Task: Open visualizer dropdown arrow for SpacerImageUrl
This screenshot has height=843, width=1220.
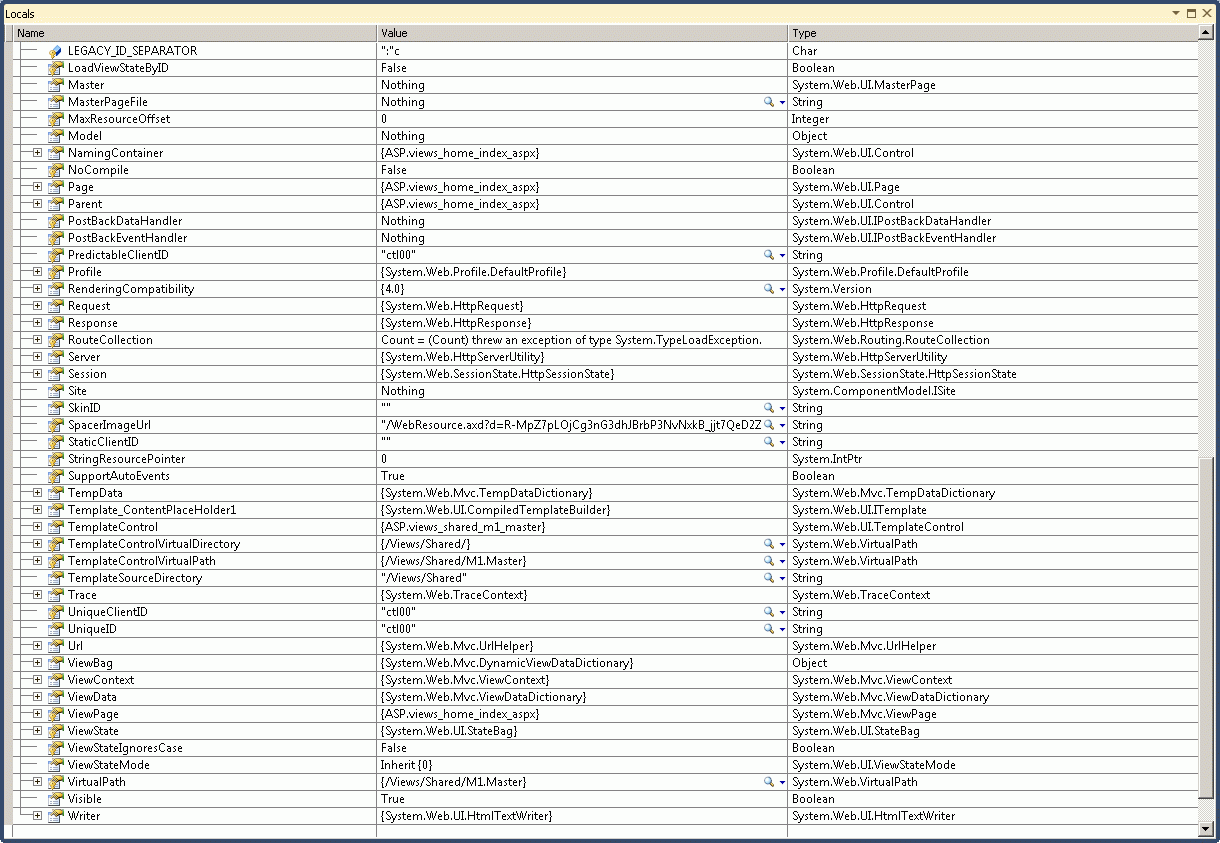Action: [x=782, y=425]
